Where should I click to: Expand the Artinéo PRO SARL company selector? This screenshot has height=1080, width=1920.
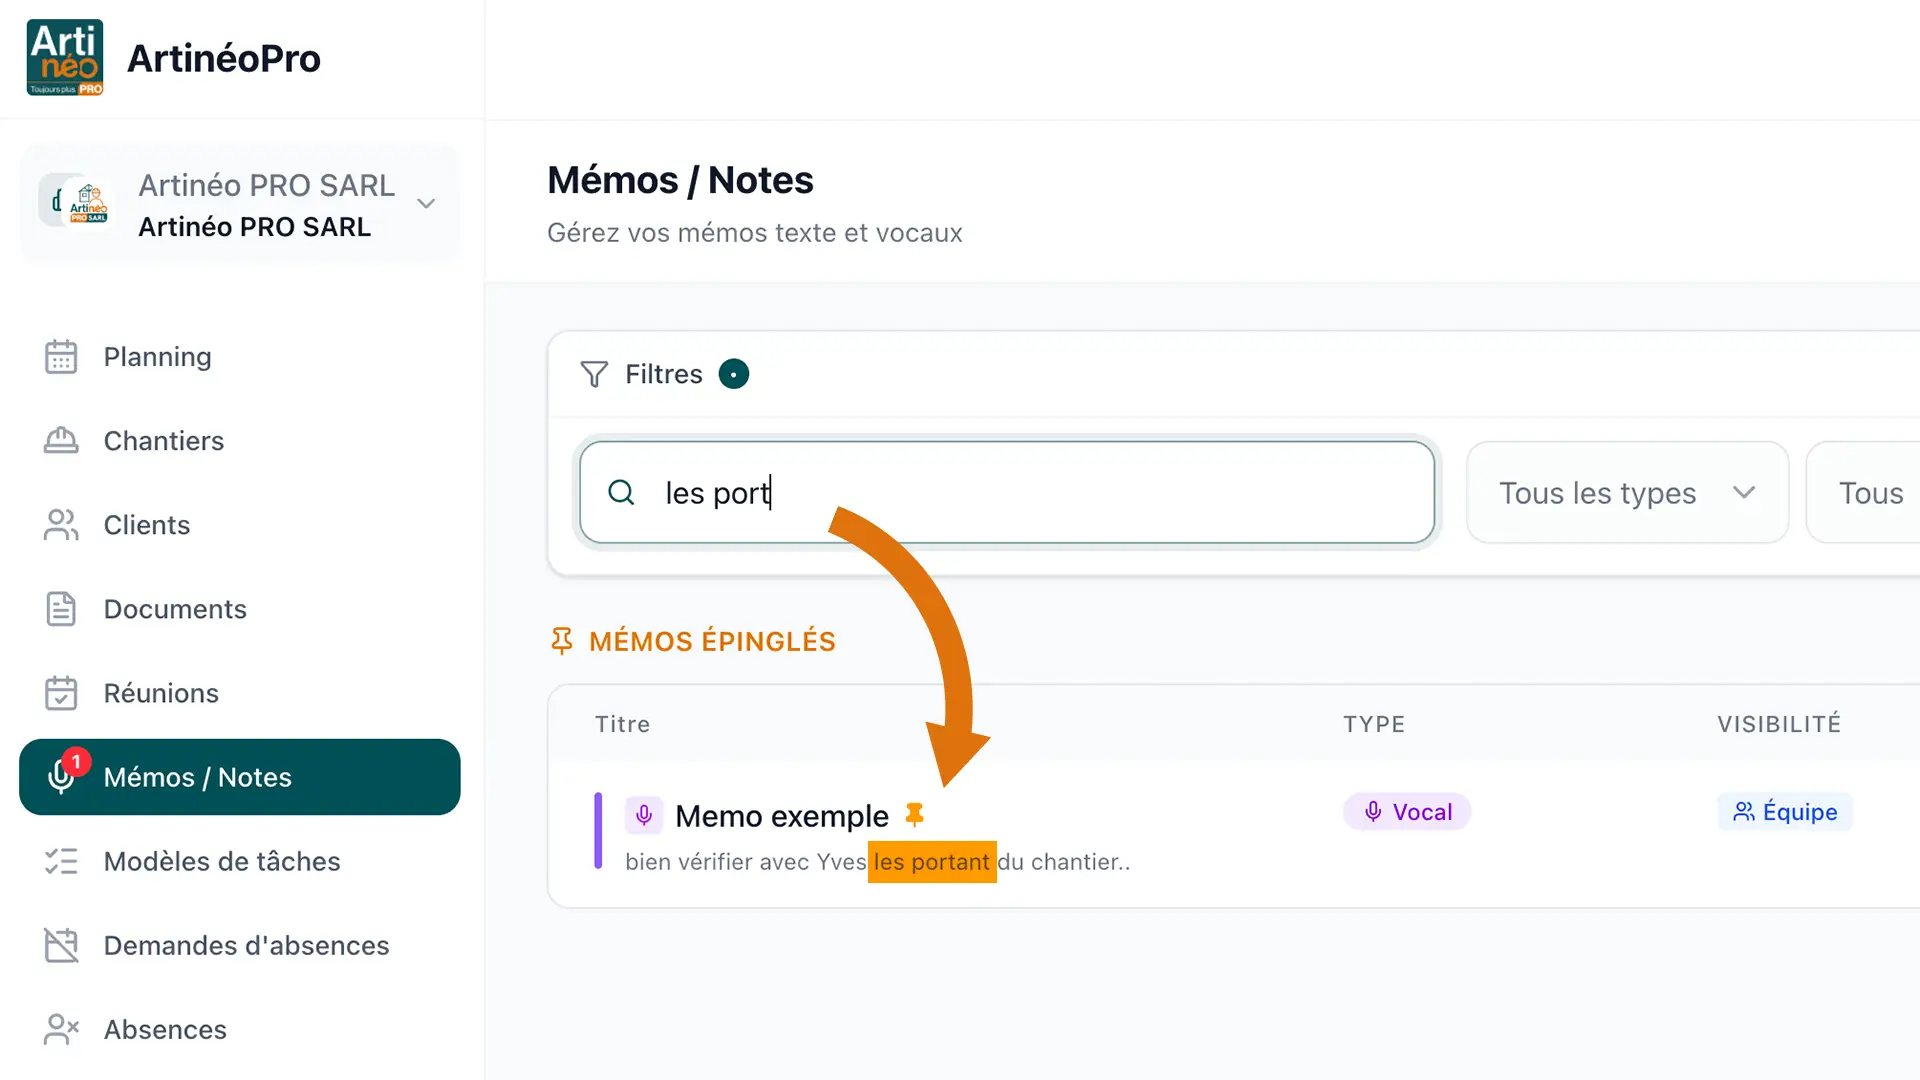240,204
